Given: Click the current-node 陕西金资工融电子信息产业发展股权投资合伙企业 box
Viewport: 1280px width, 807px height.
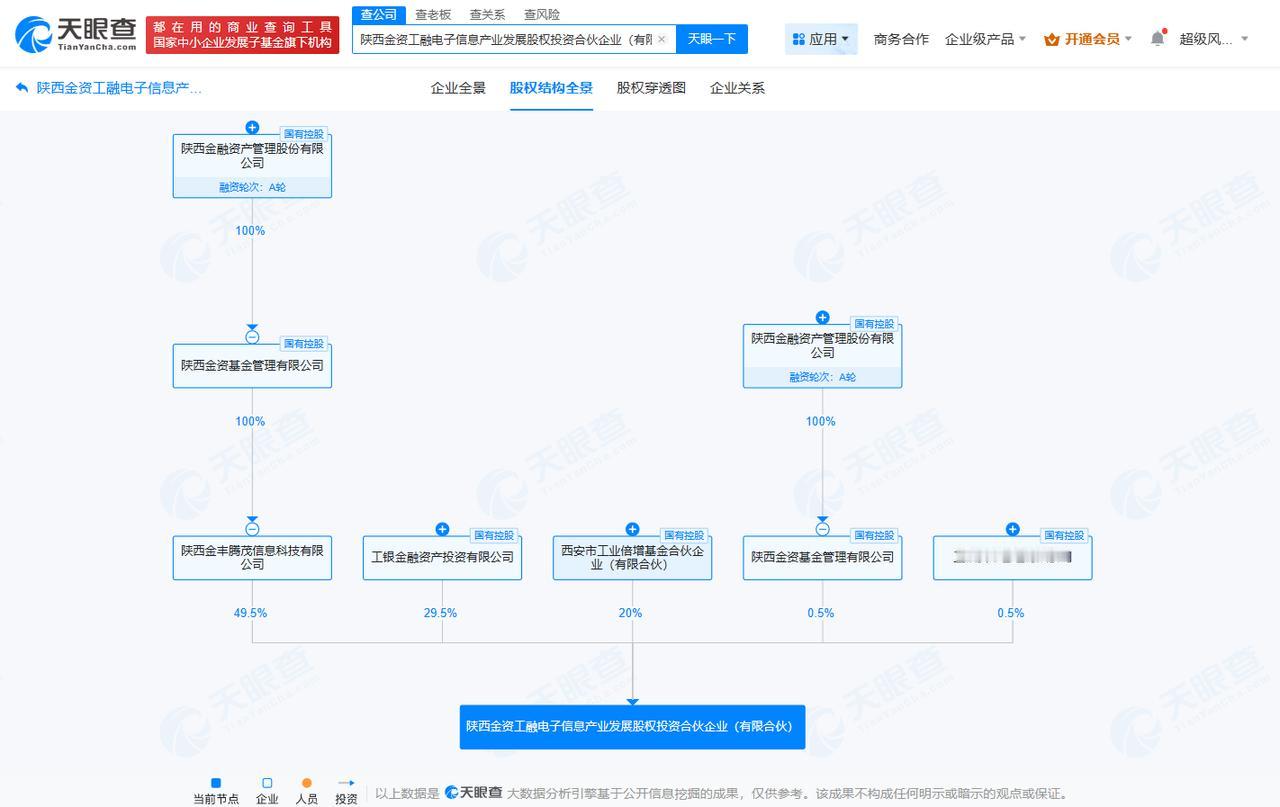Looking at the screenshot, I should click(x=632, y=727).
